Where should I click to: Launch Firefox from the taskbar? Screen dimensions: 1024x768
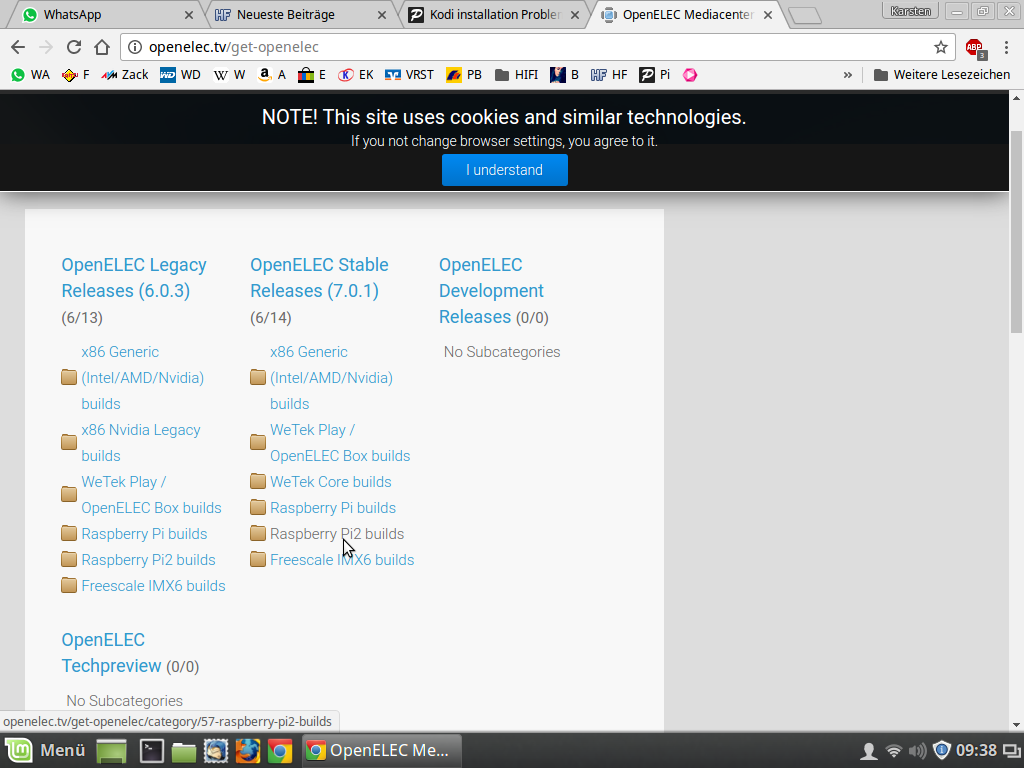248,750
